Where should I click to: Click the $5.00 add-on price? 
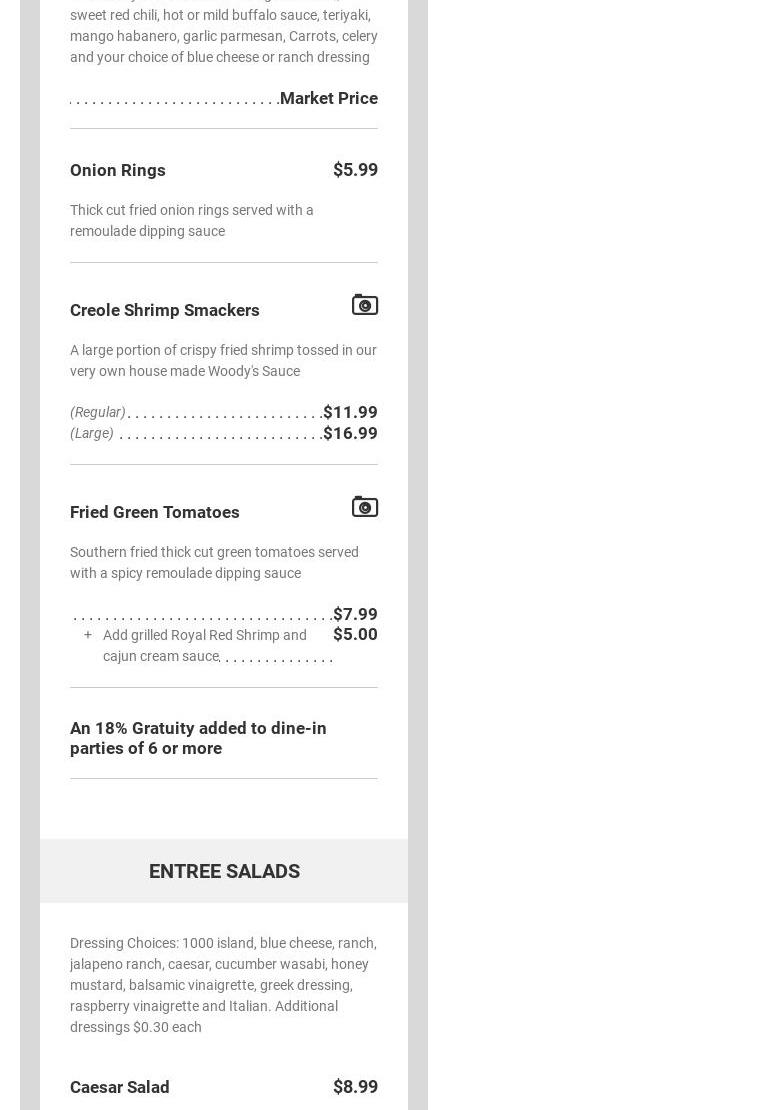click(x=355, y=634)
